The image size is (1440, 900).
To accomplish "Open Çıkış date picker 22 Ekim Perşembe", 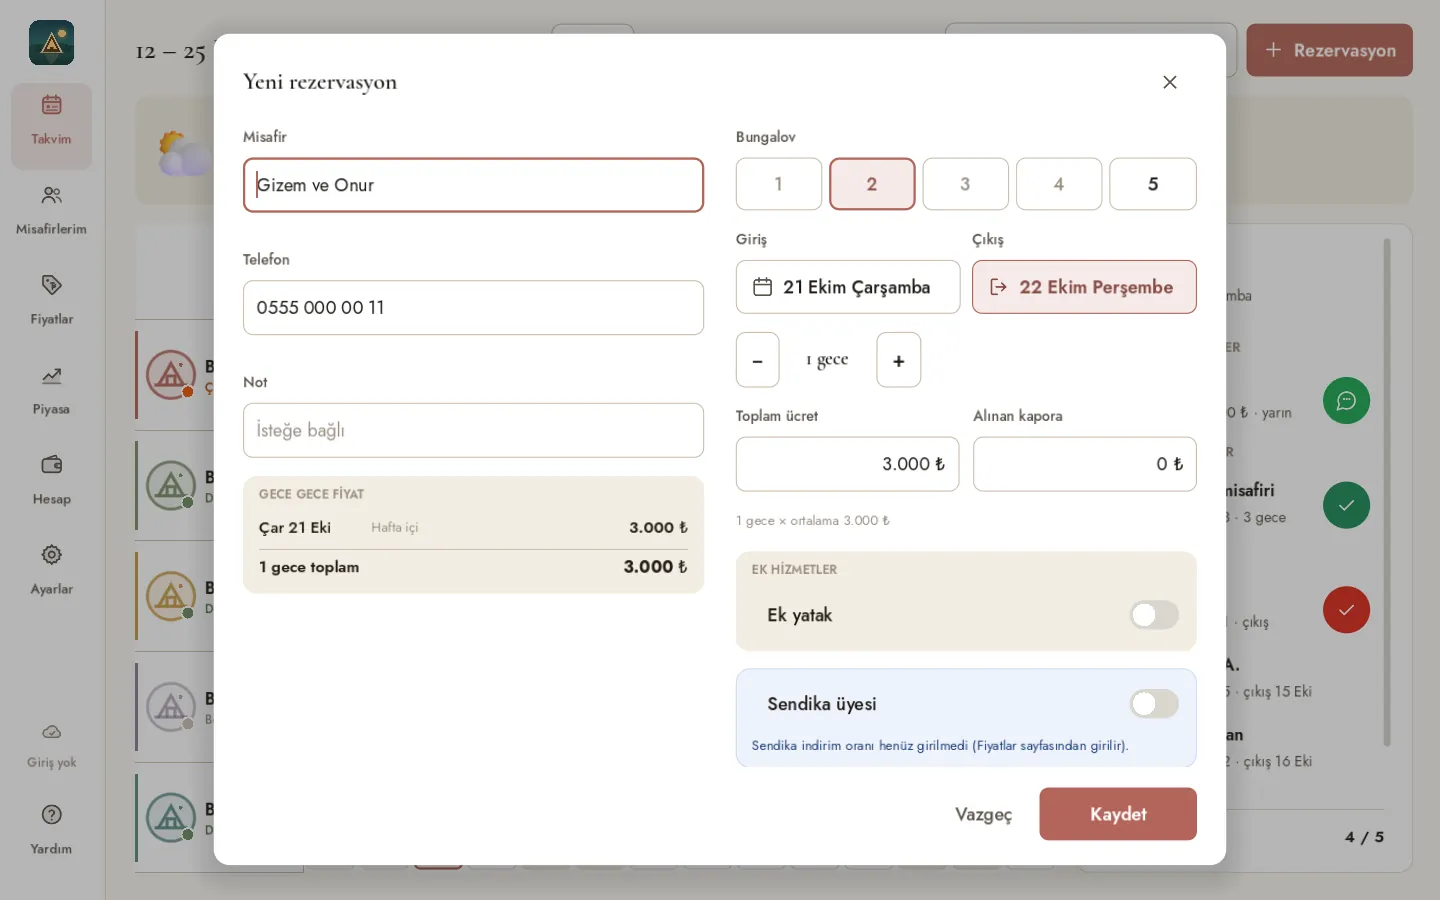I will (x=1084, y=287).
